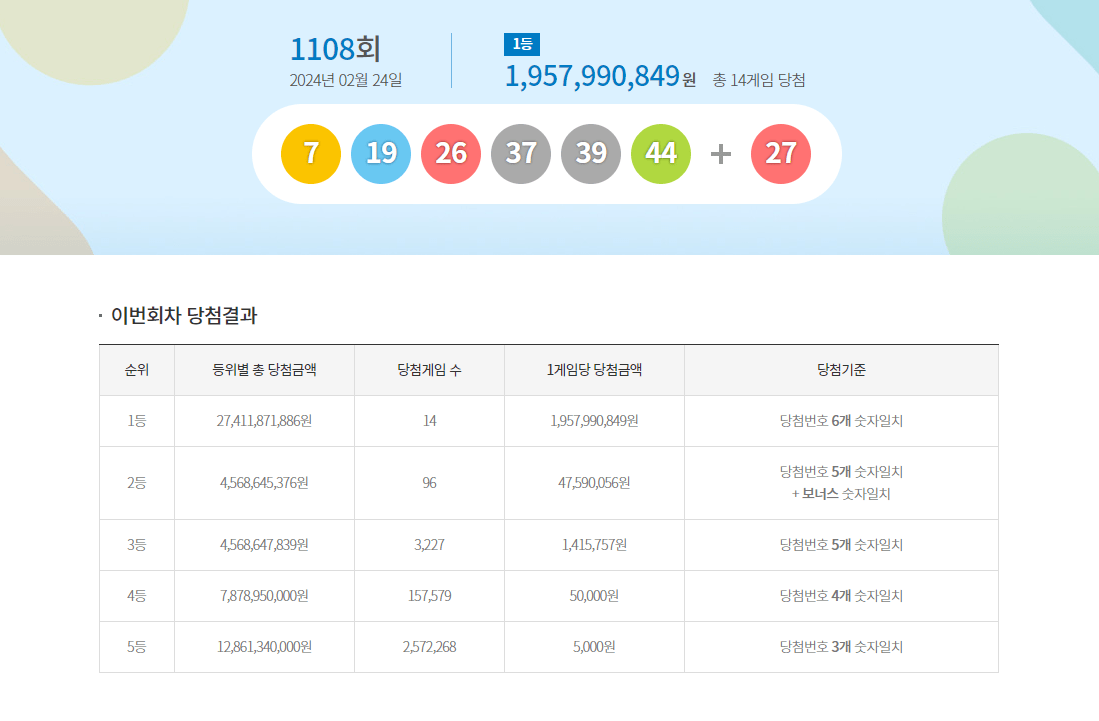This screenshot has width=1099, height=721.
Task: Select the 2등 rank row cell
Action: pyautogui.click(x=137, y=483)
